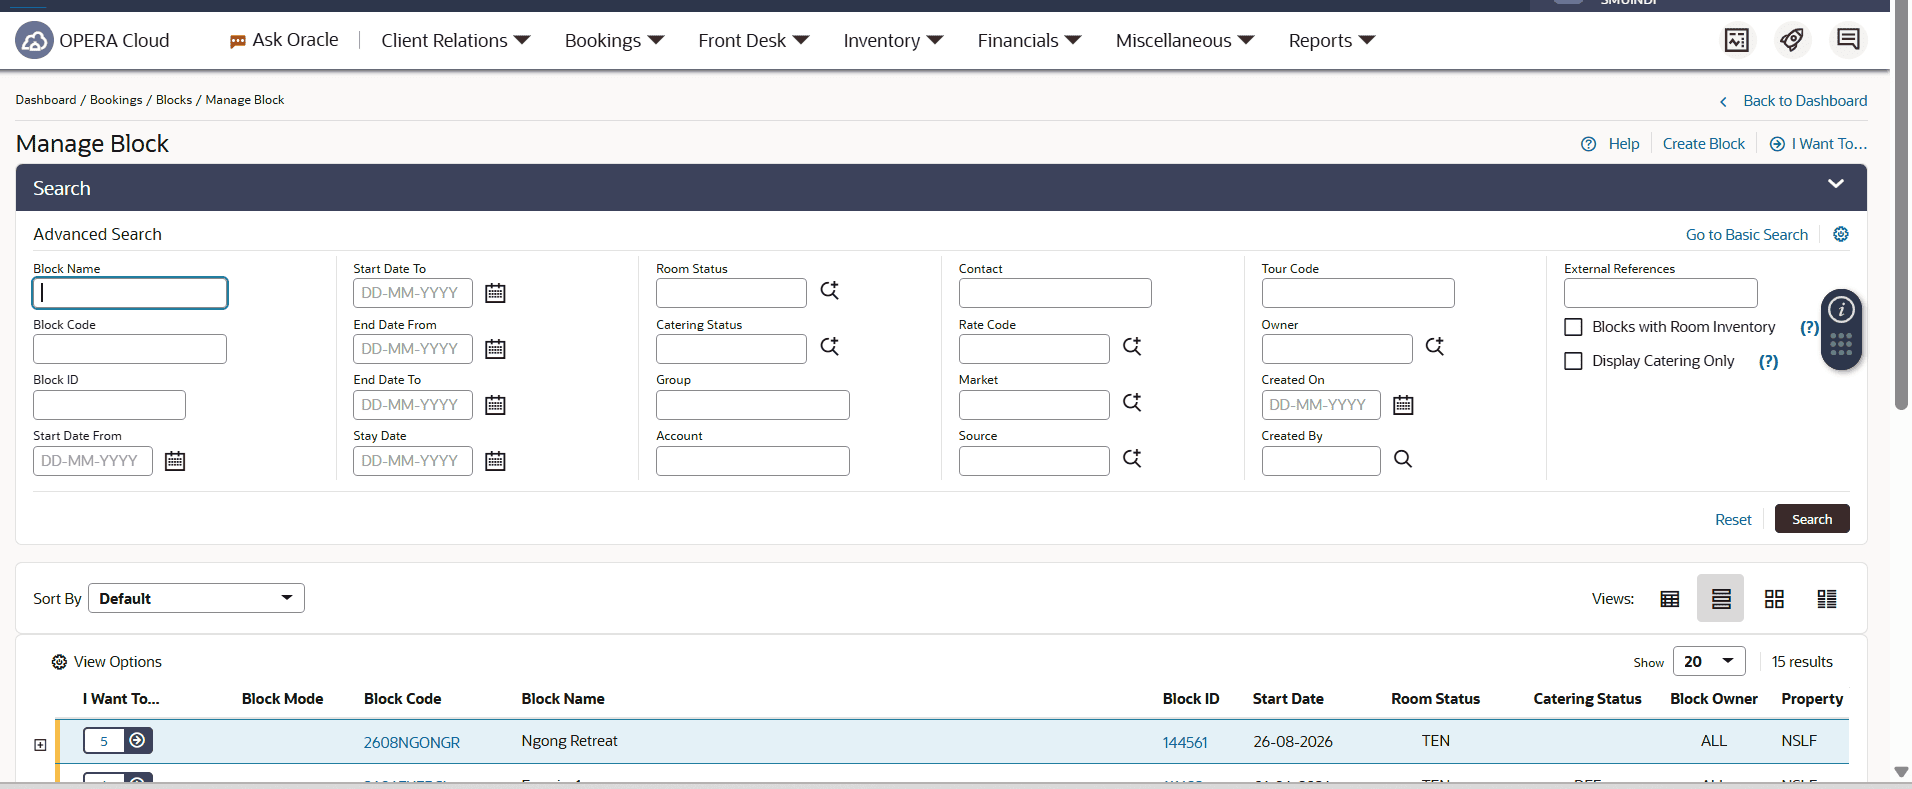Open Rate Code lookup search
Screen dimensions: 1912x789
(1131, 346)
